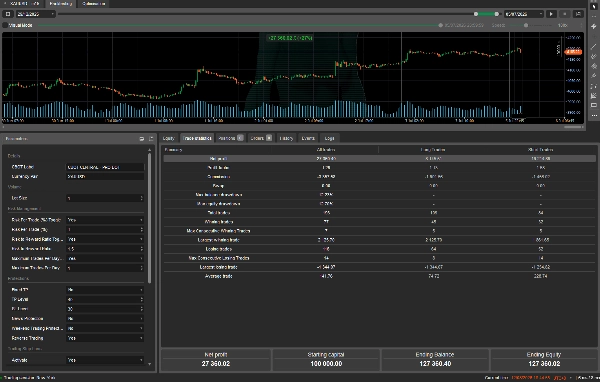Open the Events tab
This screenshot has width=600, height=382.
click(x=308, y=138)
